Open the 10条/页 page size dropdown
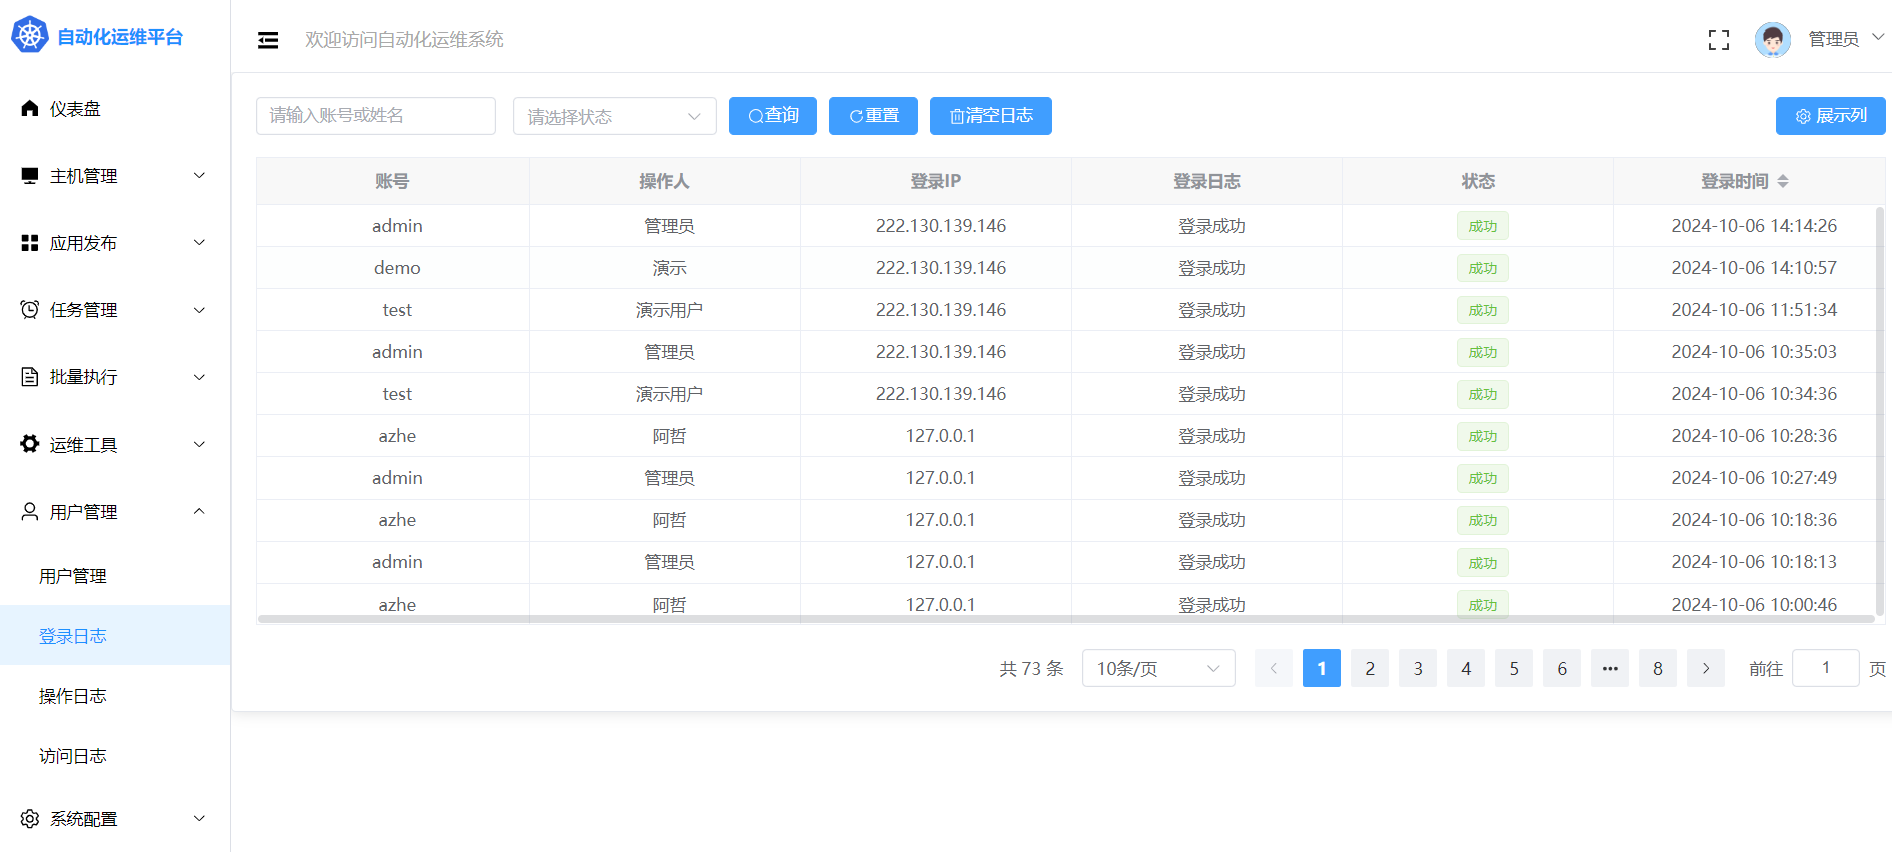The height and width of the screenshot is (855, 1892). [1158, 668]
